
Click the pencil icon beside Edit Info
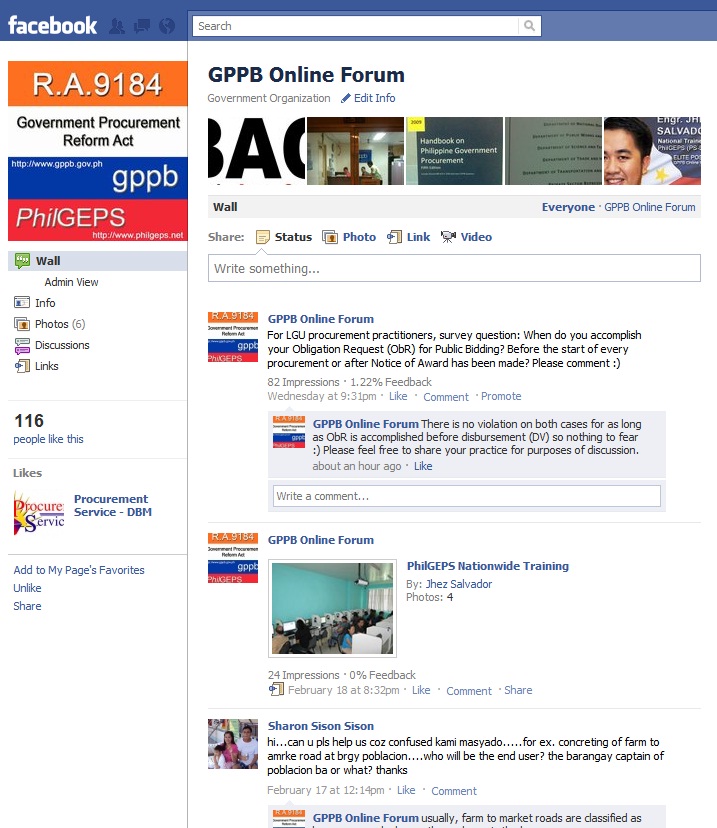tap(346, 98)
